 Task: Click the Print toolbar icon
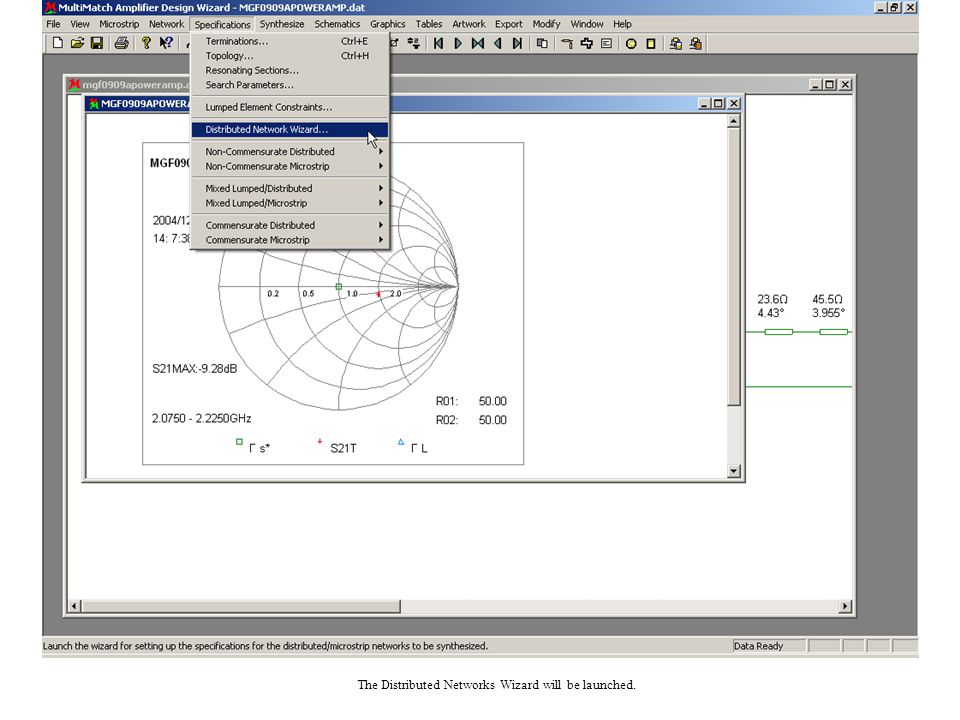tap(121, 43)
